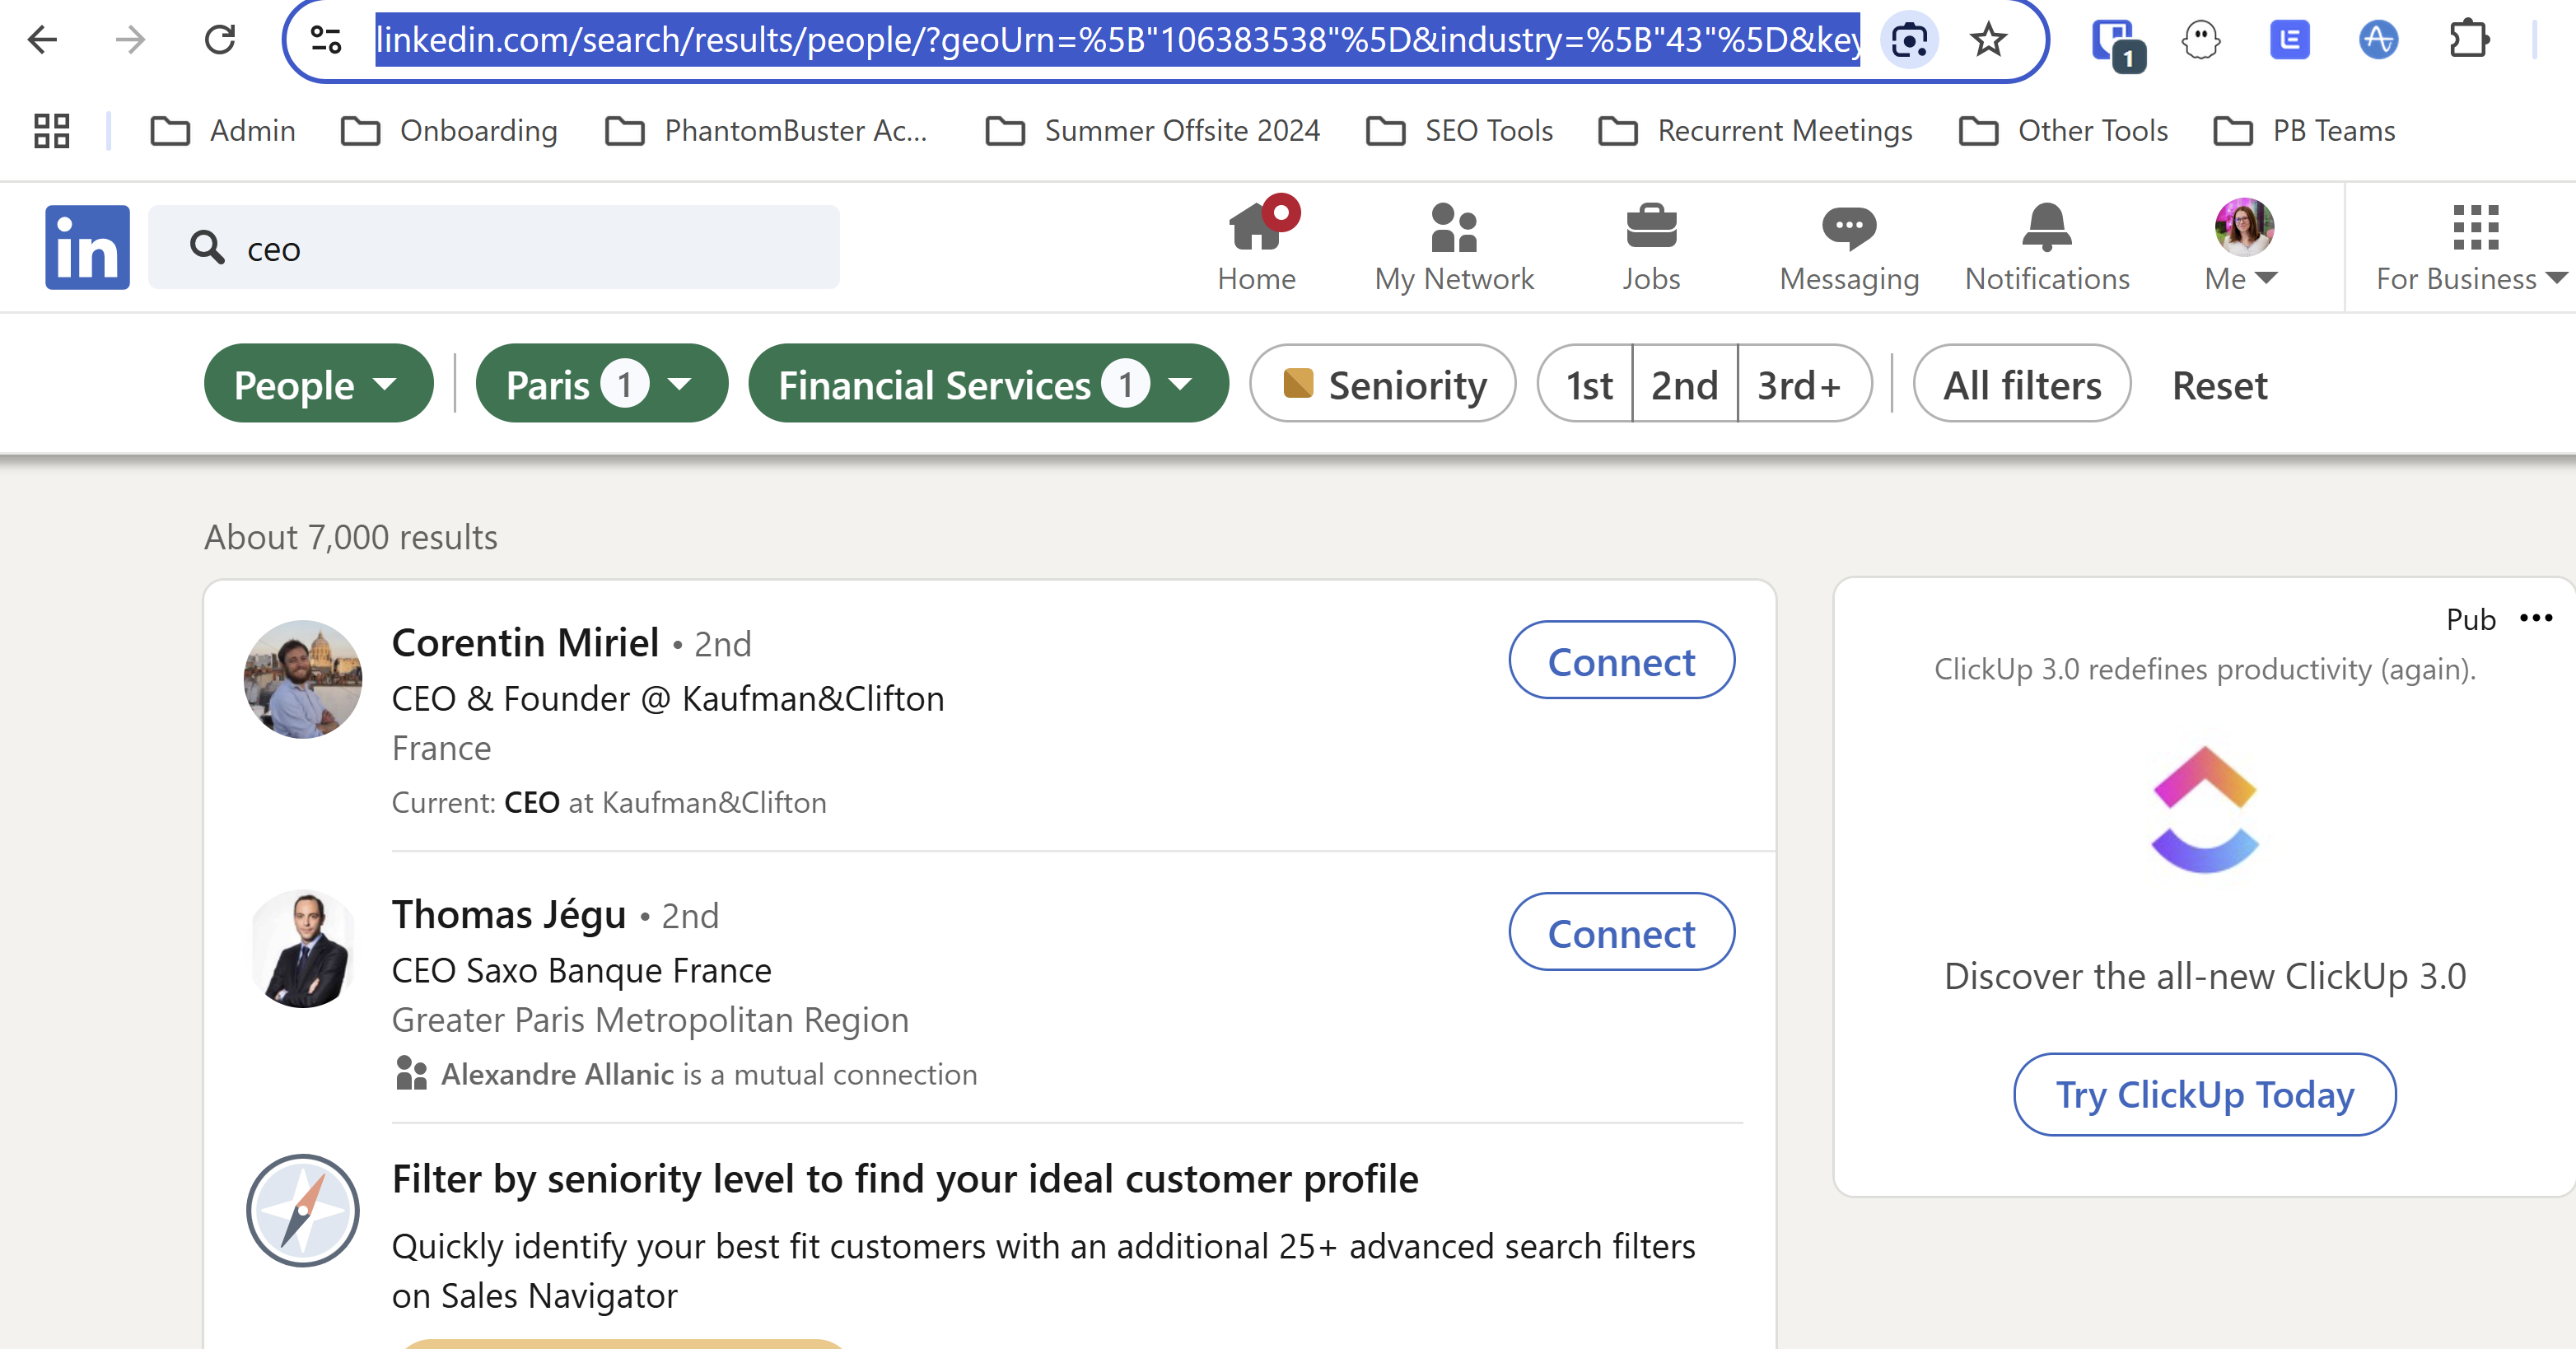Open the PhantomBuster ghost extension icon

click(x=2201, y=40)
